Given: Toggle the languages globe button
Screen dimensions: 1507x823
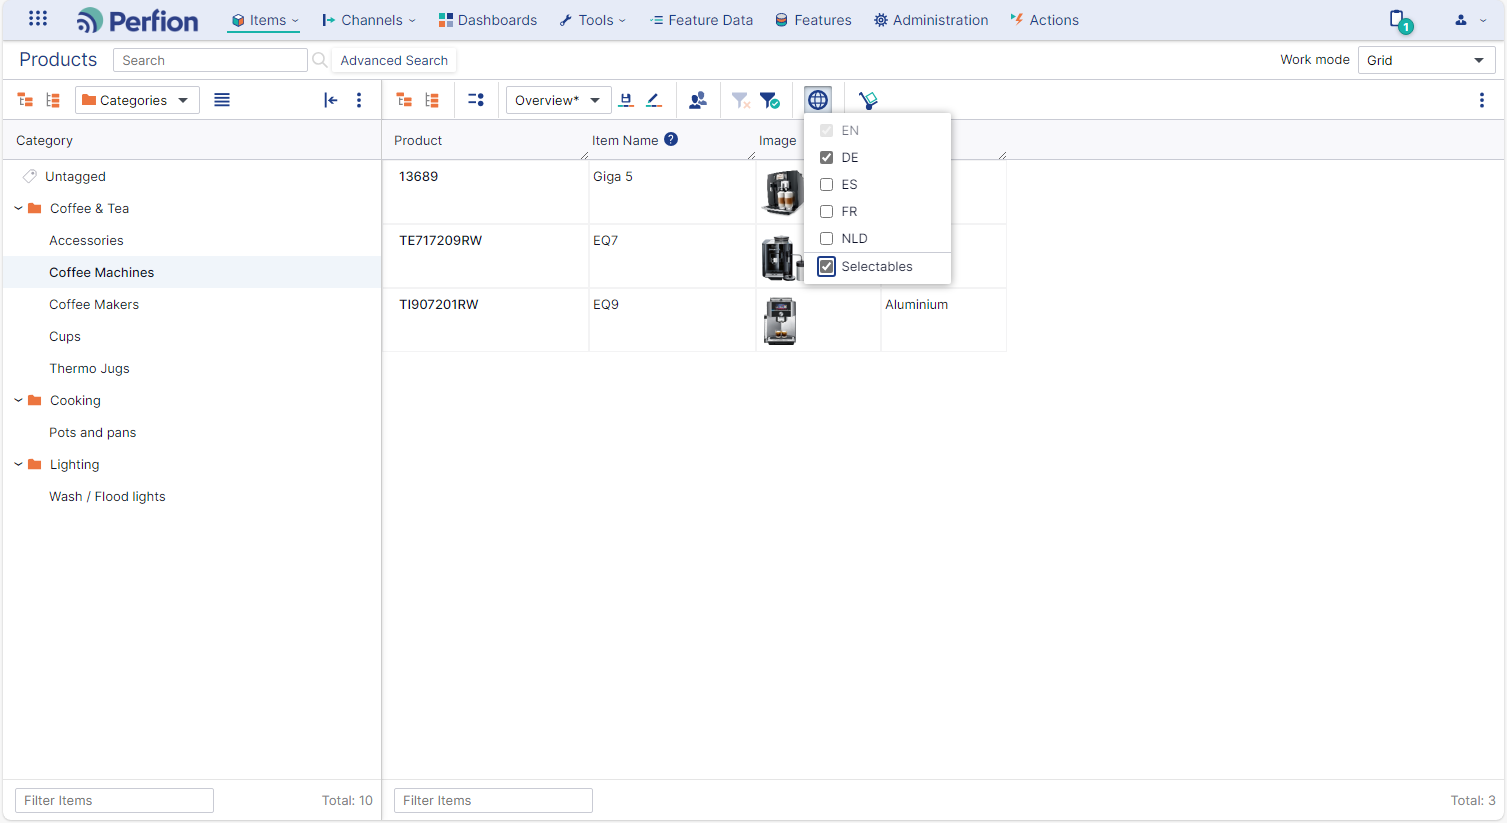Looking at the screenshot, I should pos(818,100).
